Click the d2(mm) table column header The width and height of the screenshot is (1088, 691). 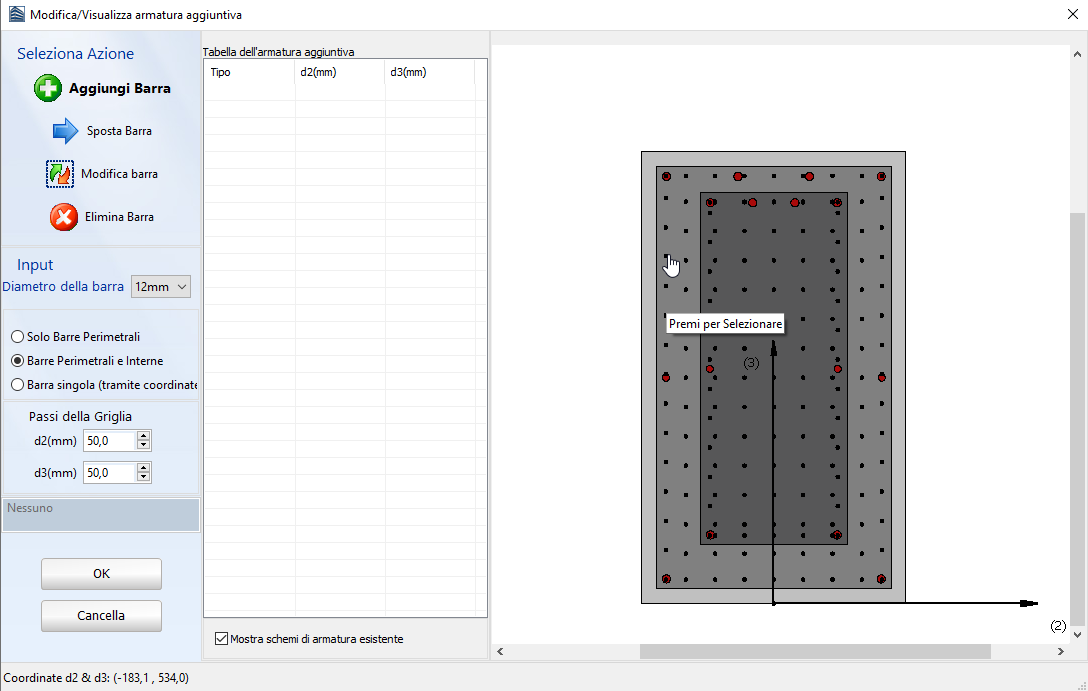339,72
